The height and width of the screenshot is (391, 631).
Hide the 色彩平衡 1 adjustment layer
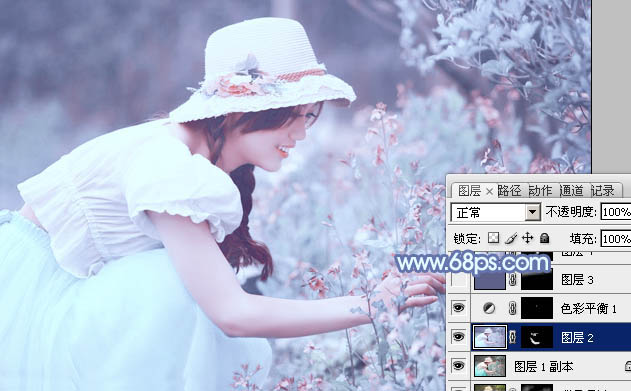(x=458, y=308)
